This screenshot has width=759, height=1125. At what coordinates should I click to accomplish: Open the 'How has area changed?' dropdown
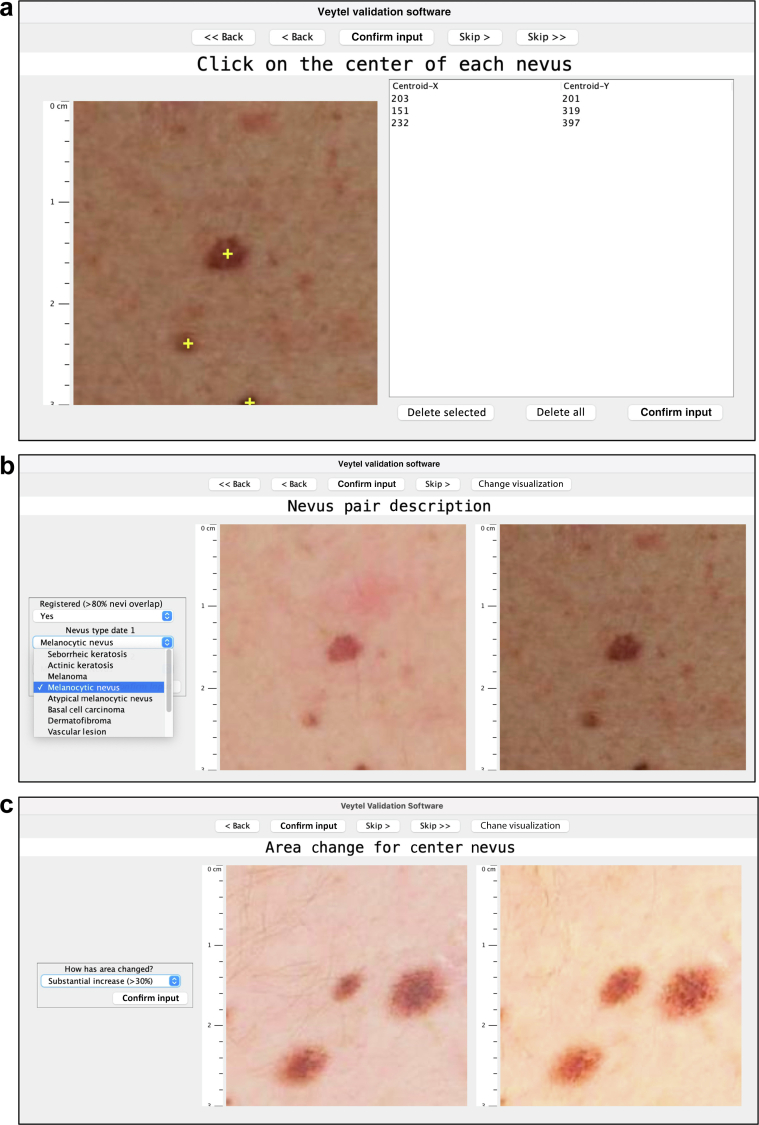(110, 981)
